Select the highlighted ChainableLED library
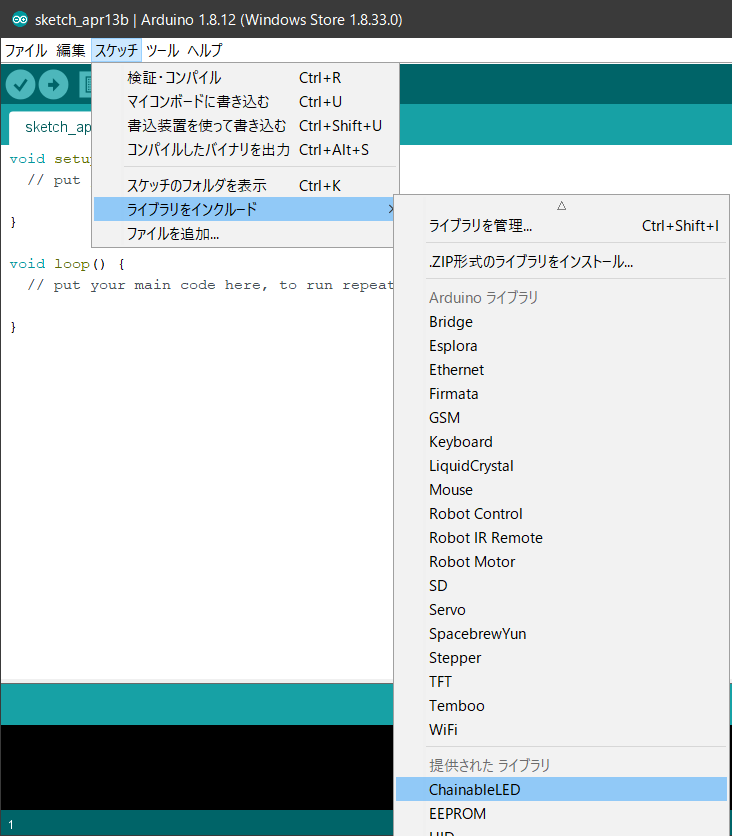 tap(561, 790)
